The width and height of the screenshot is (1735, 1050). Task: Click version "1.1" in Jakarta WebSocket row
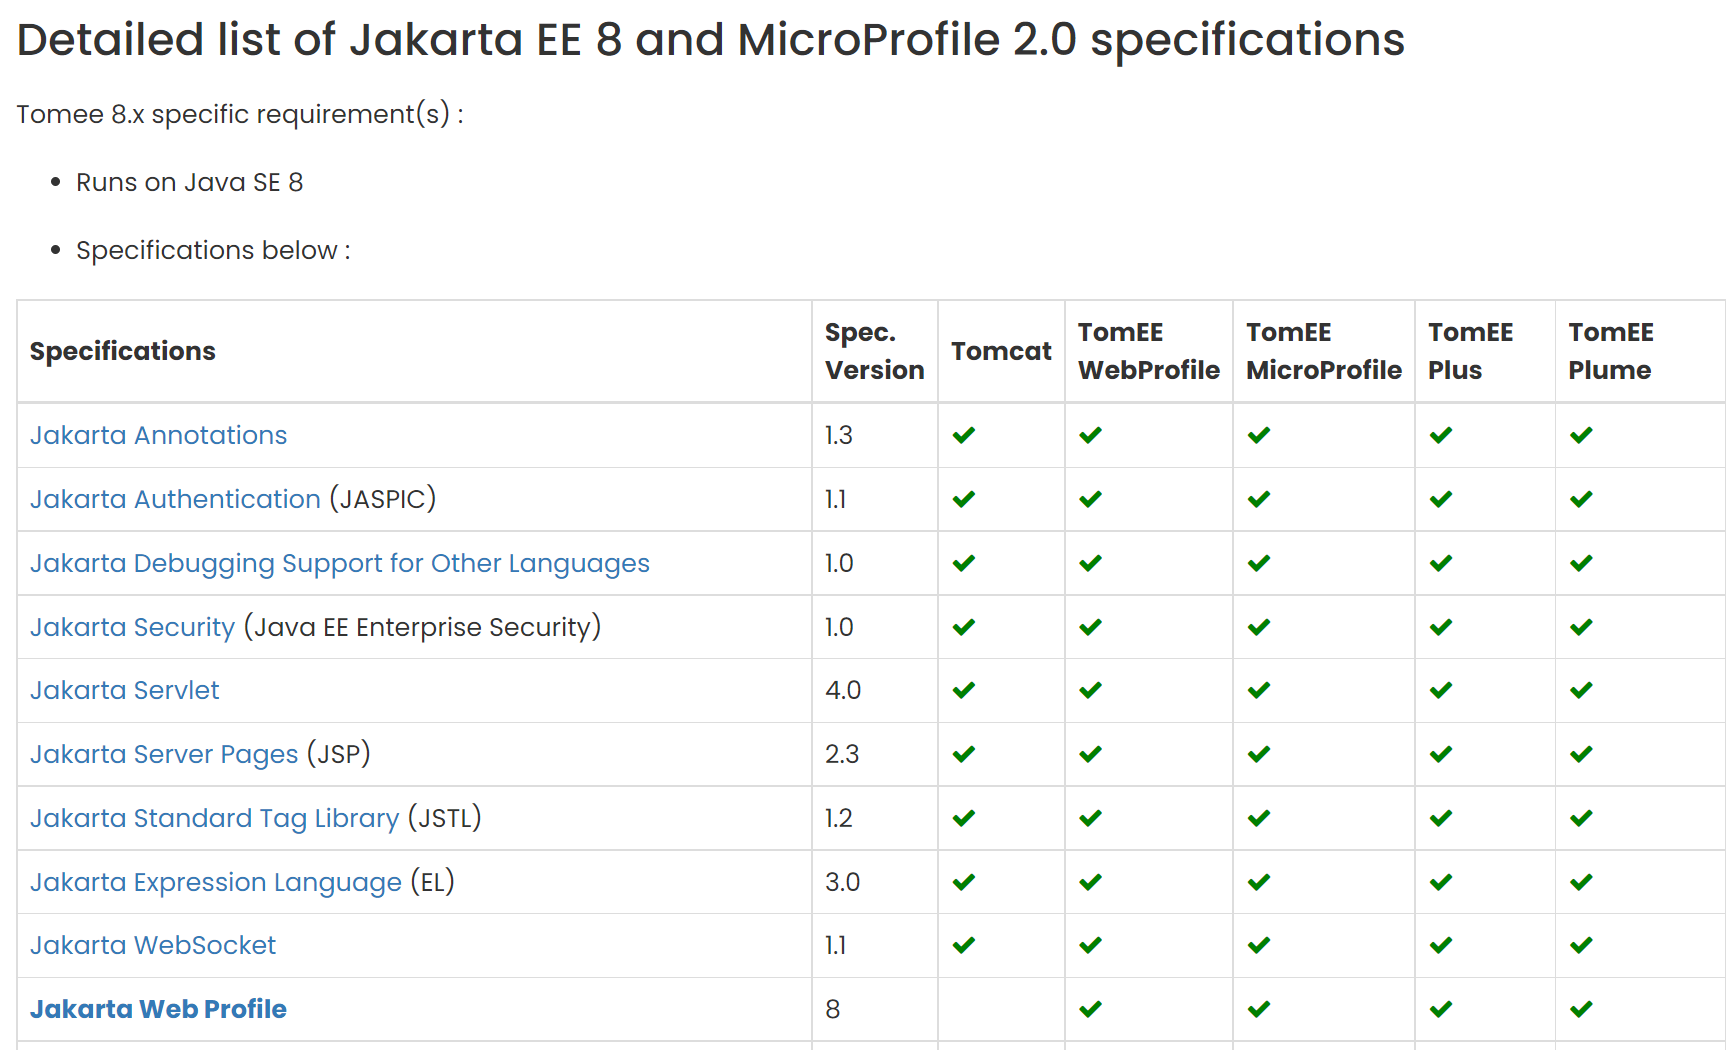[x=836, y=945]
